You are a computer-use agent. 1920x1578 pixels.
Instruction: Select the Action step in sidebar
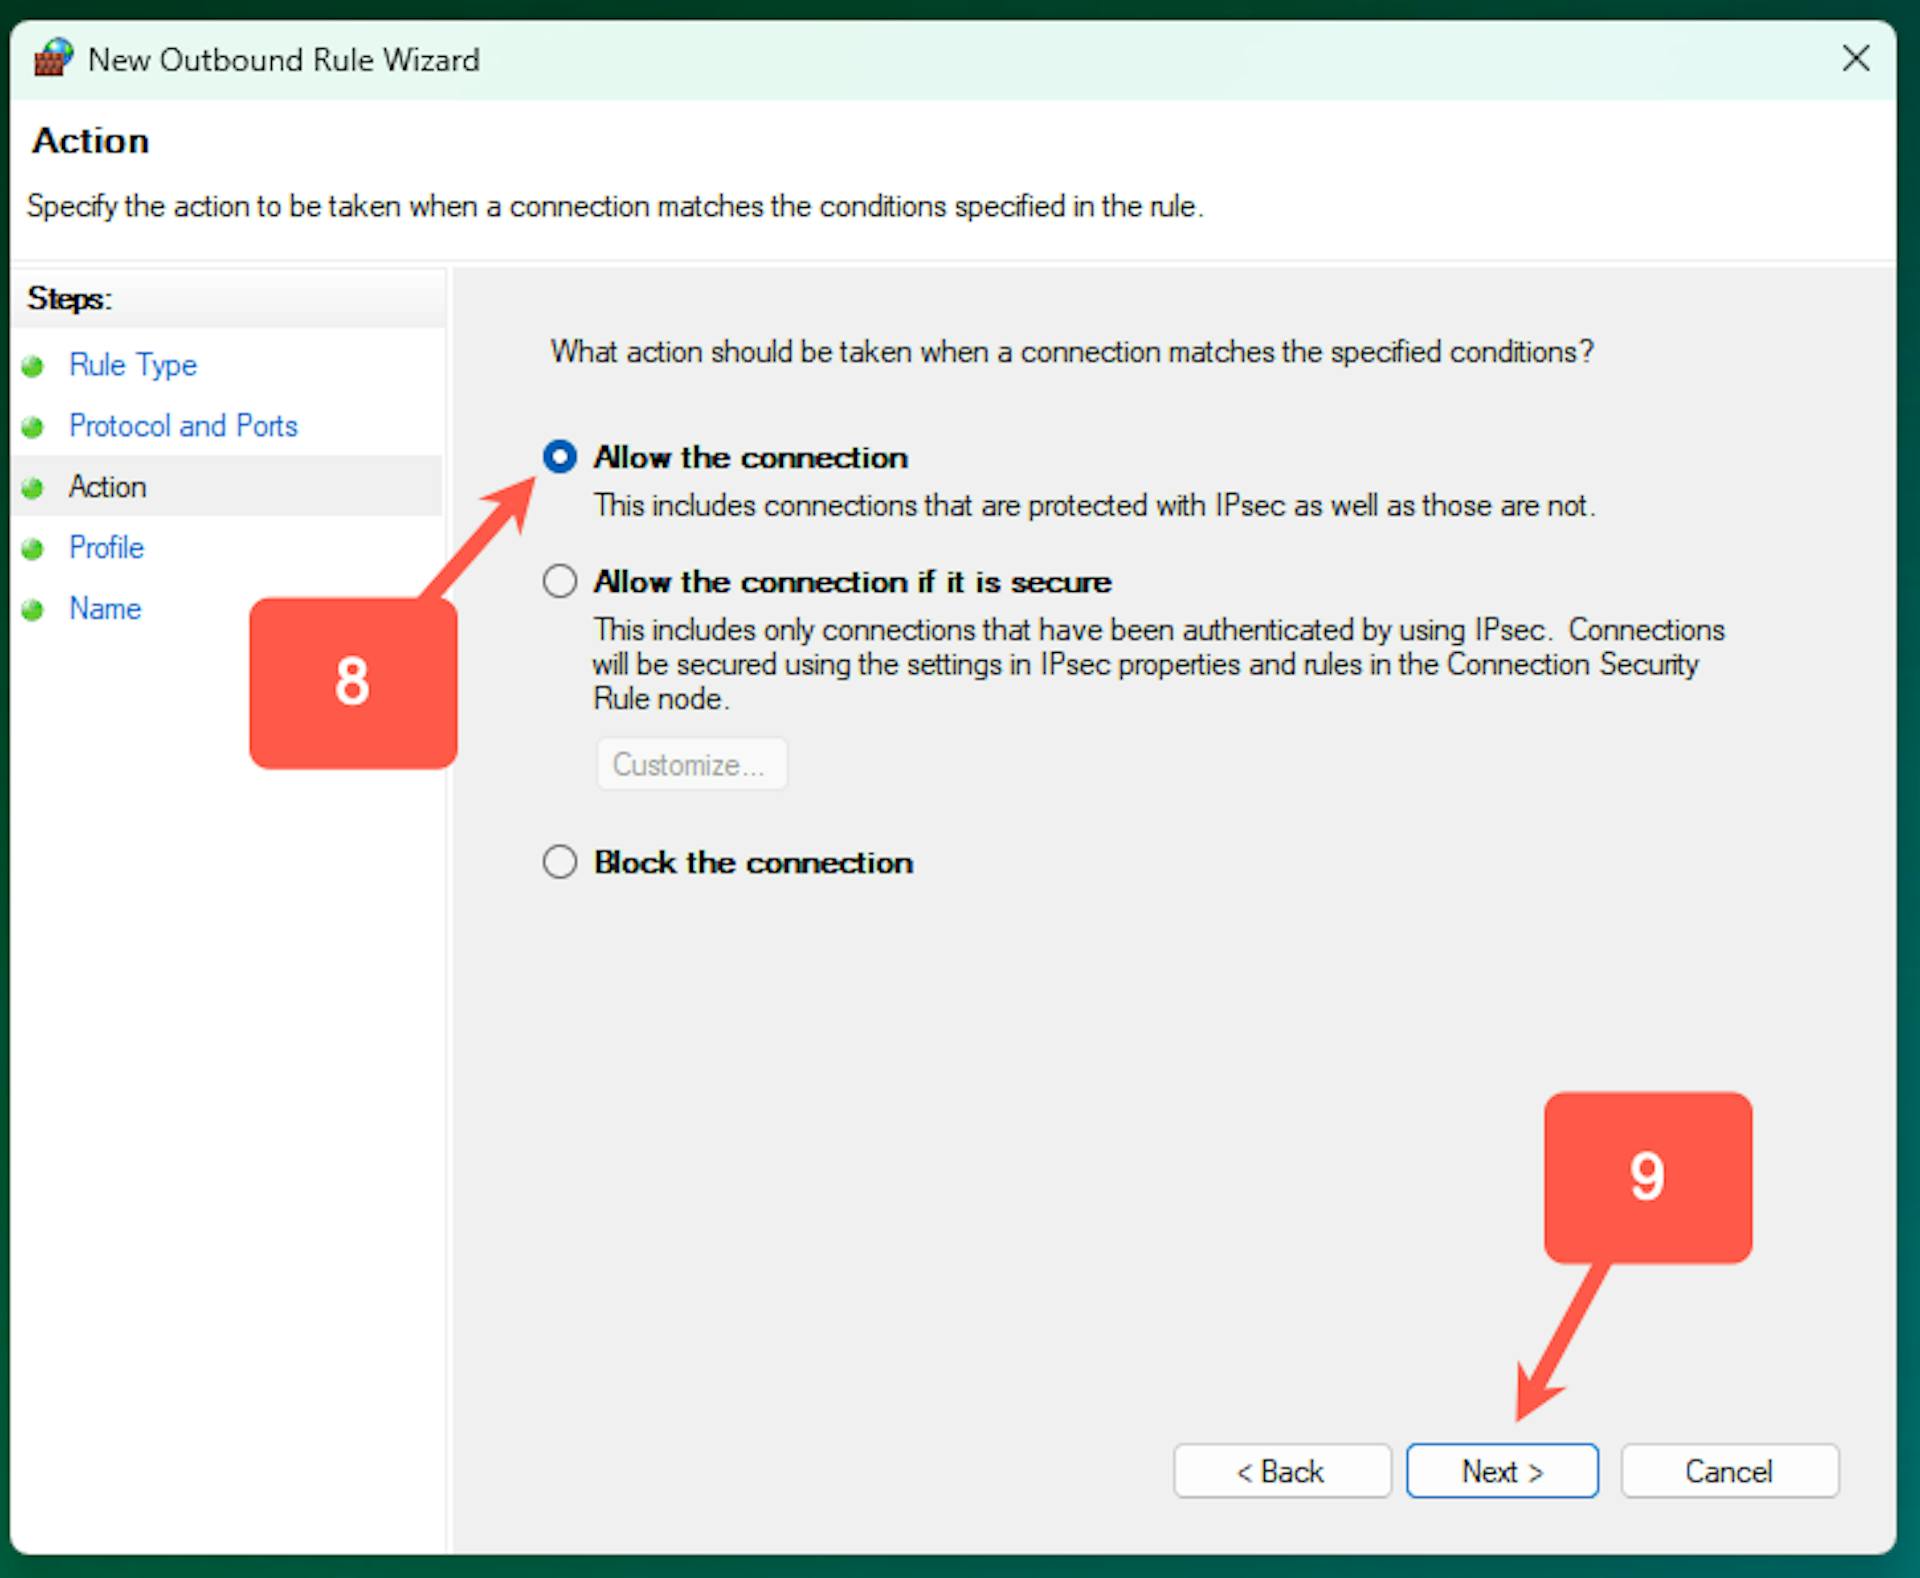pyautogui.click(x=107, y=487)
